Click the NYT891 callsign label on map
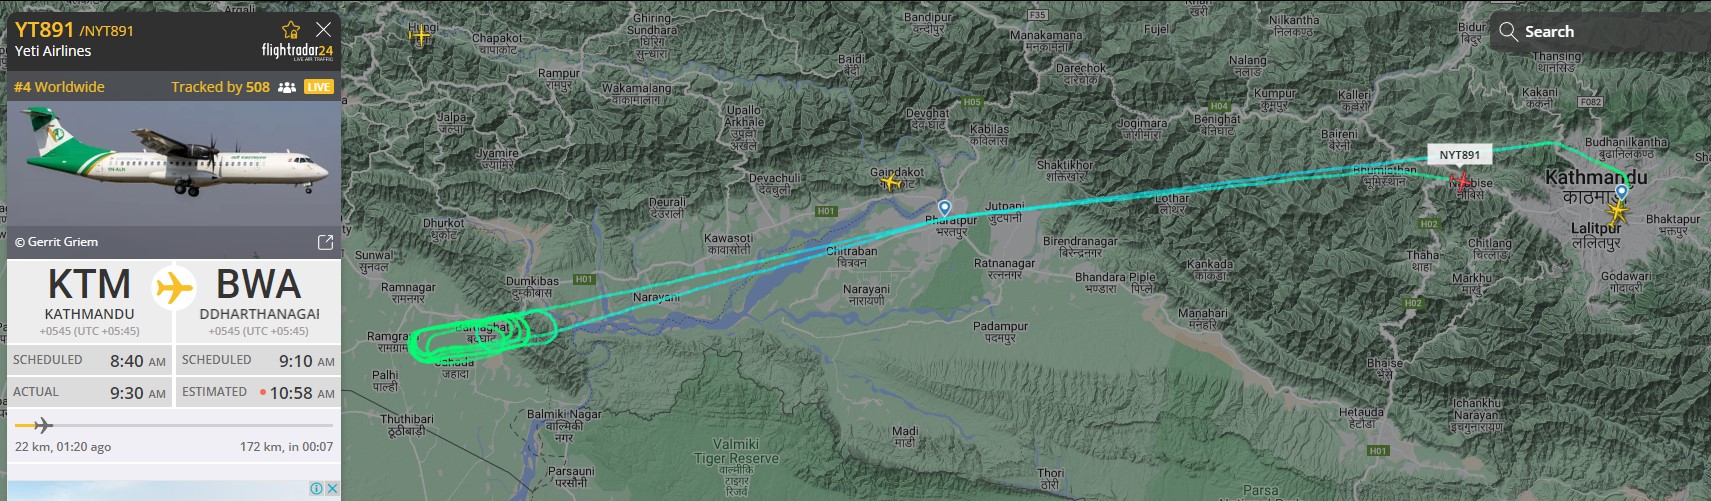Screen dimensions: 1711x501 click(1460, 154)
